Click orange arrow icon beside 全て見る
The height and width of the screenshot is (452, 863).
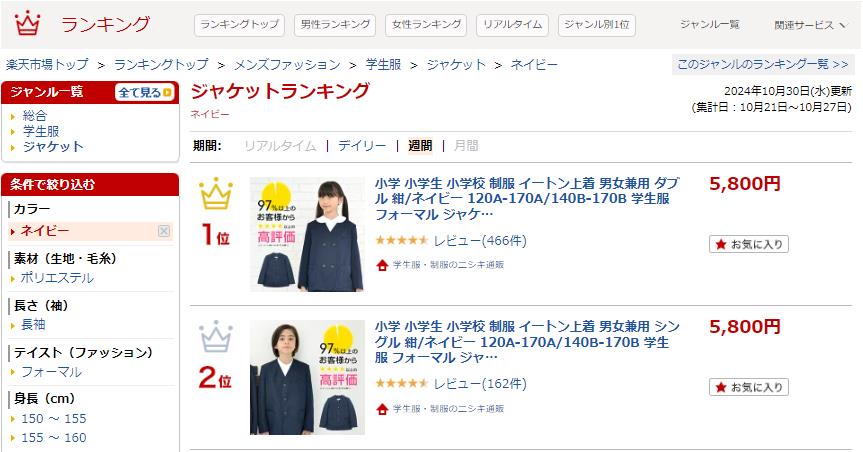(x=168, y=92)
